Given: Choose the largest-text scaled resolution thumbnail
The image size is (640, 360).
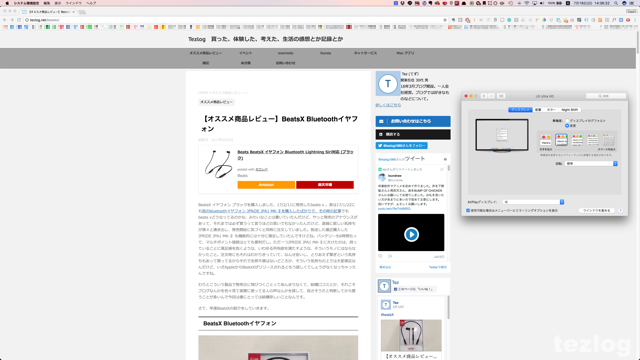Looking at the screenshot, I should (x=546, y=140).
